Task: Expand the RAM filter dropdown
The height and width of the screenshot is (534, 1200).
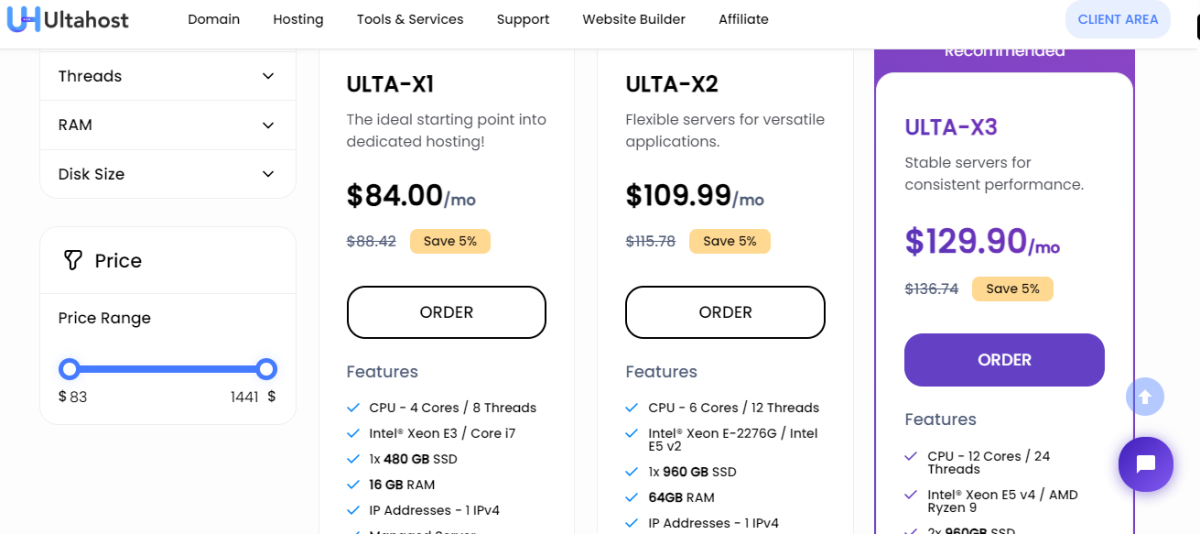Action: (268, 125)
